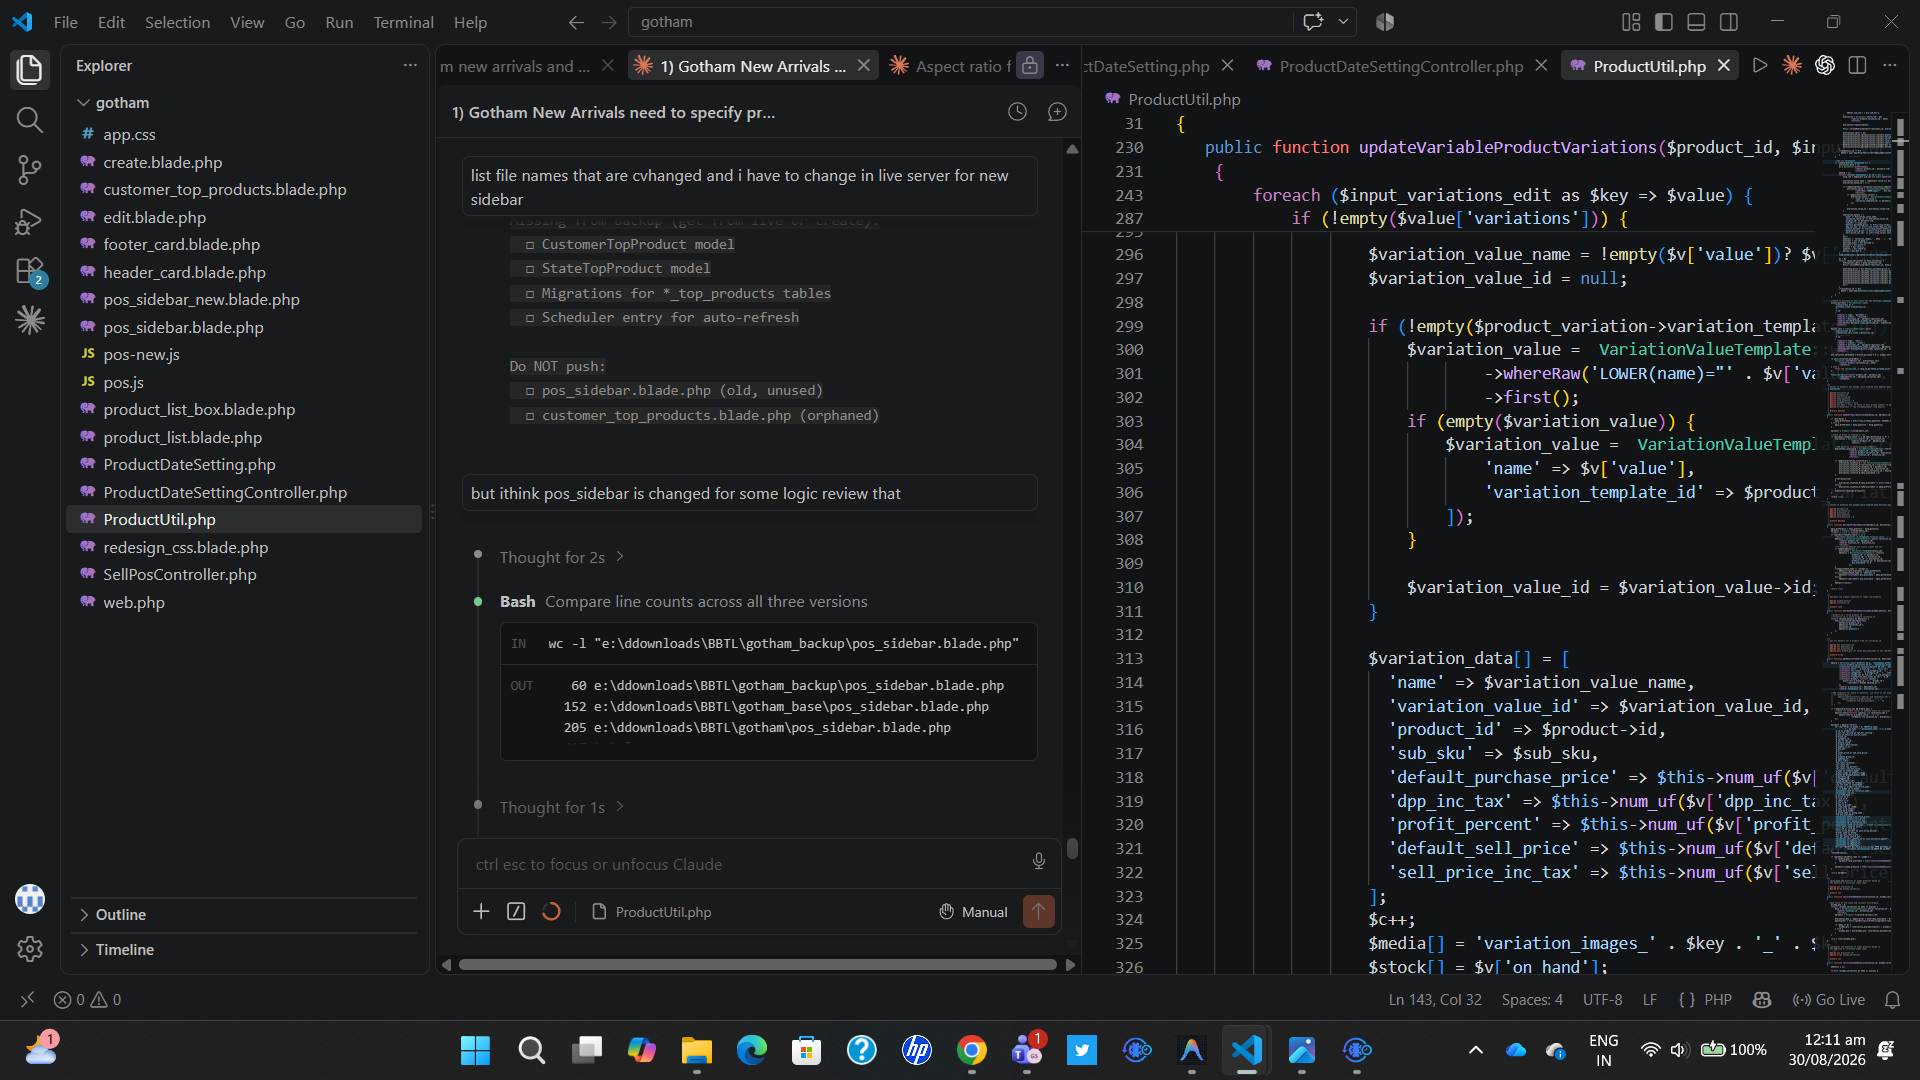The width and height of the screenshot is (1920, 1080).
Task: Click the microphone voice input icon
Action: (x=1039, y=862)
